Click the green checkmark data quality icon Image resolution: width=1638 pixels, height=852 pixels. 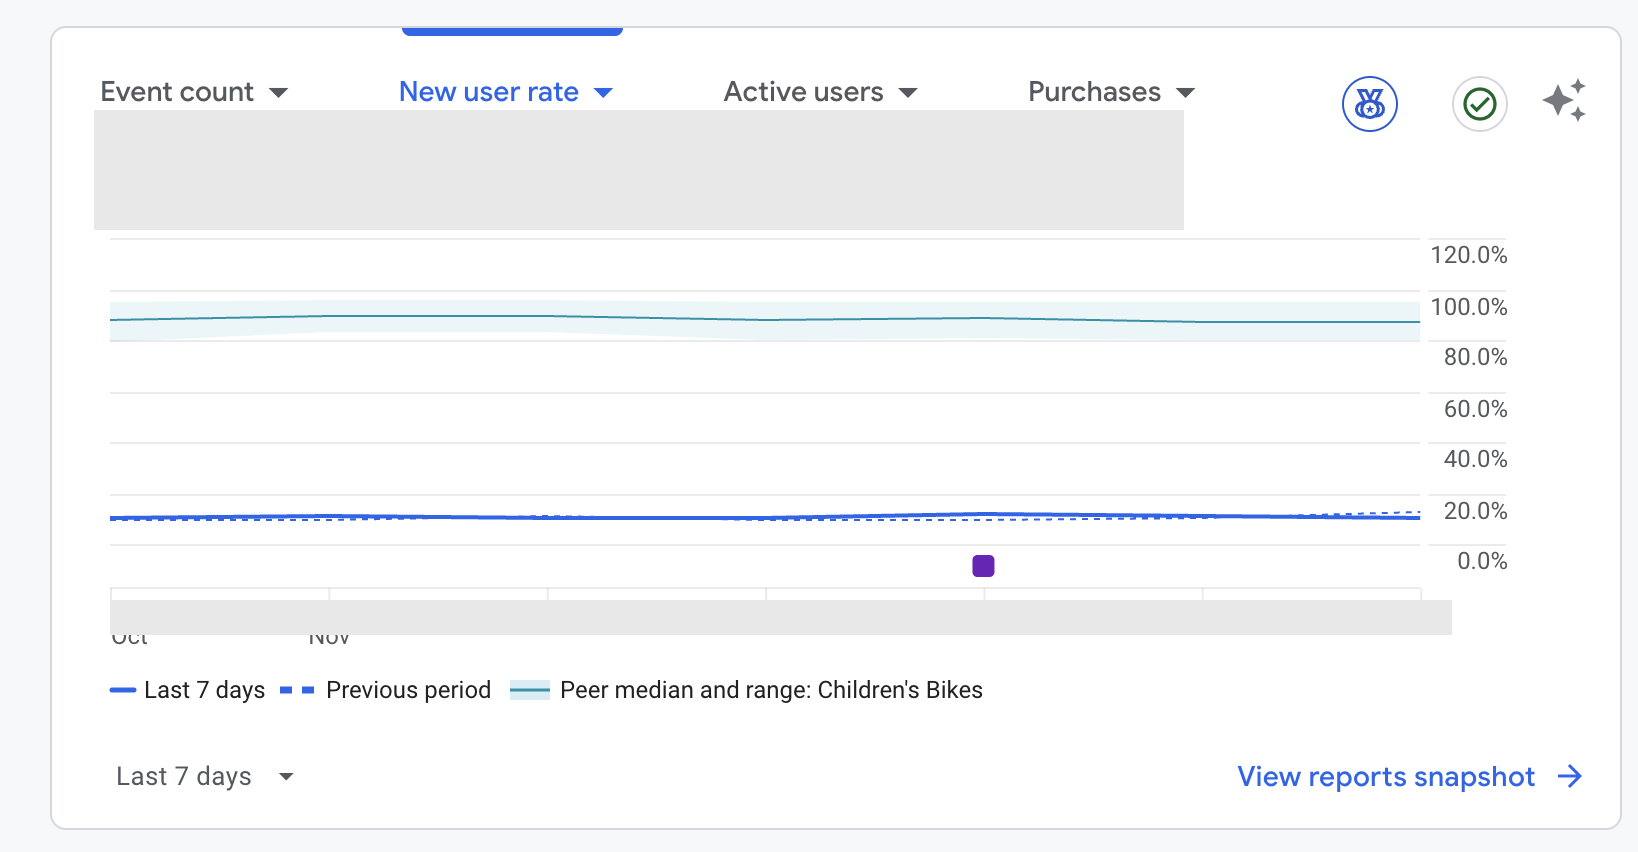tap(1479, 104)
